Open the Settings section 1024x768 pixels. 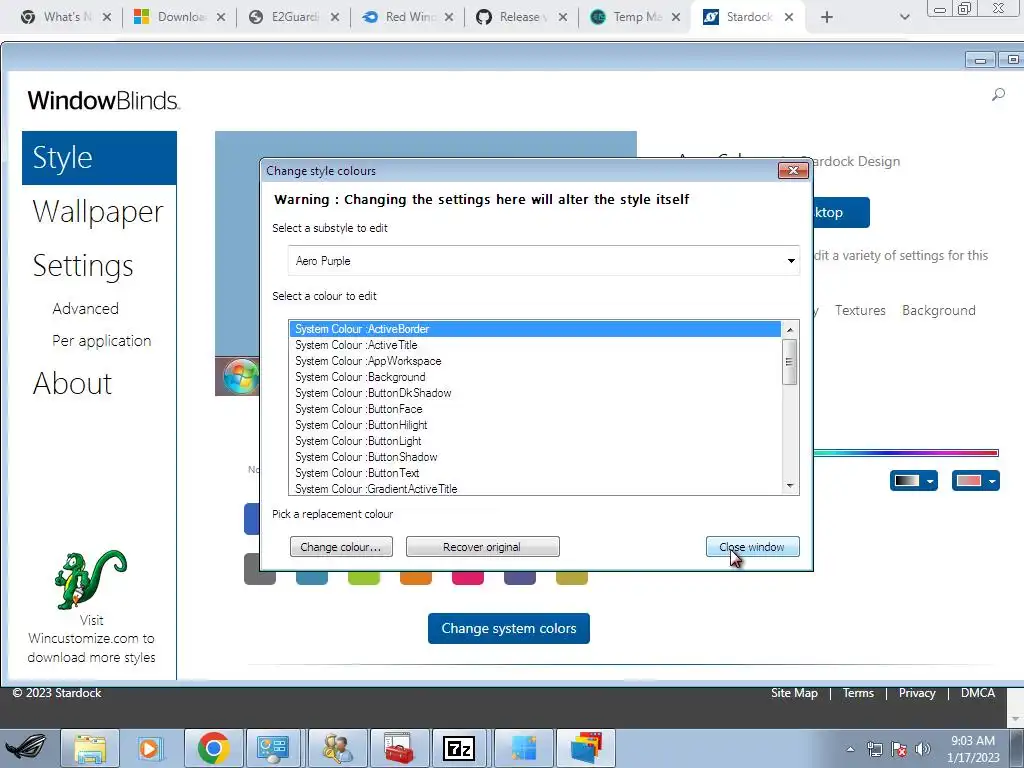(83, 266)
